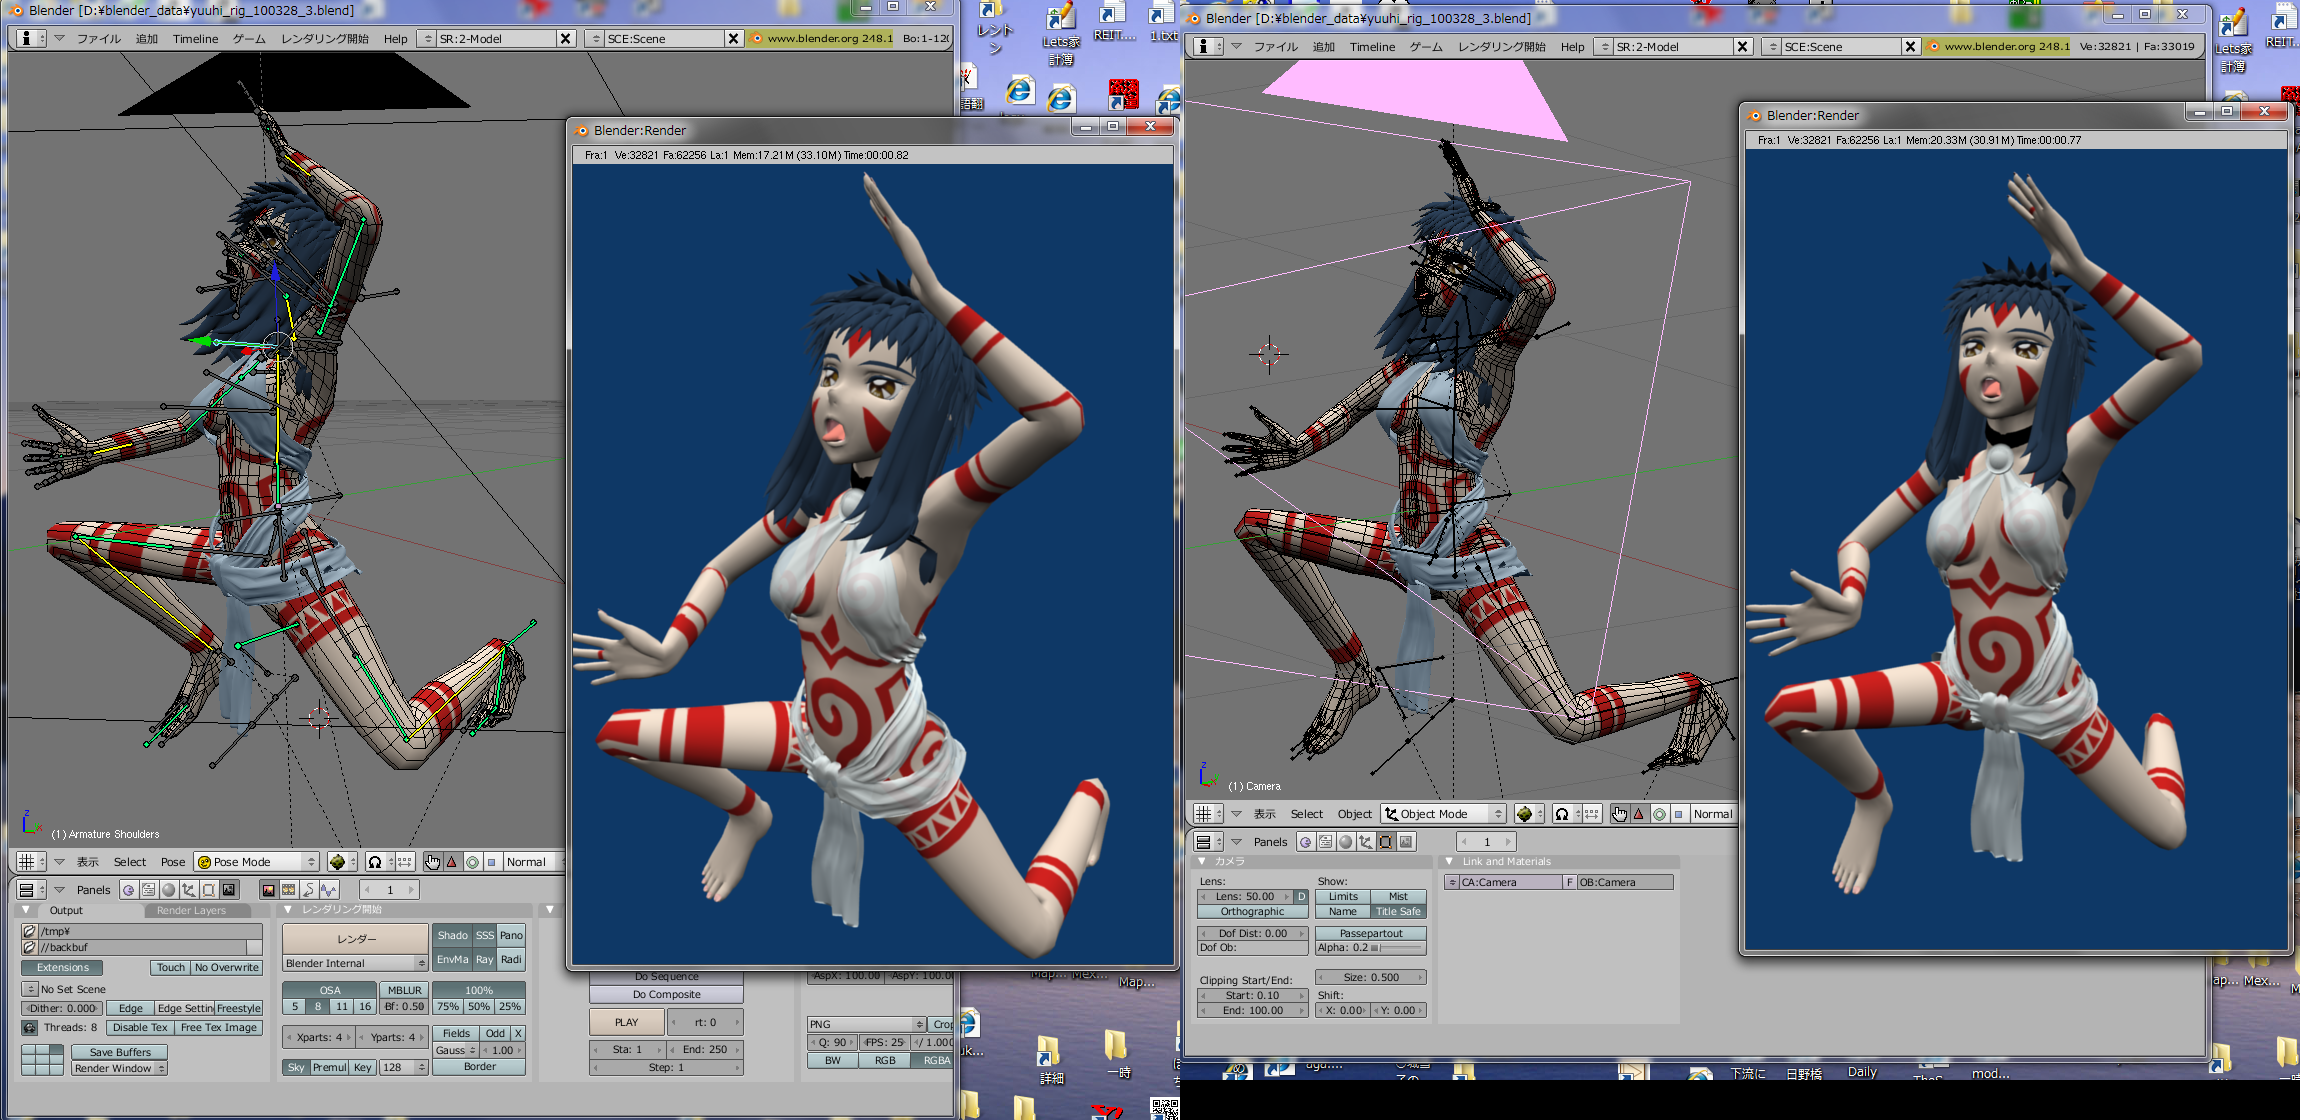Open Pose menu in left 3D header
The height and width of the screenshot is (1120, 2300).
click(x=173, y=862)
